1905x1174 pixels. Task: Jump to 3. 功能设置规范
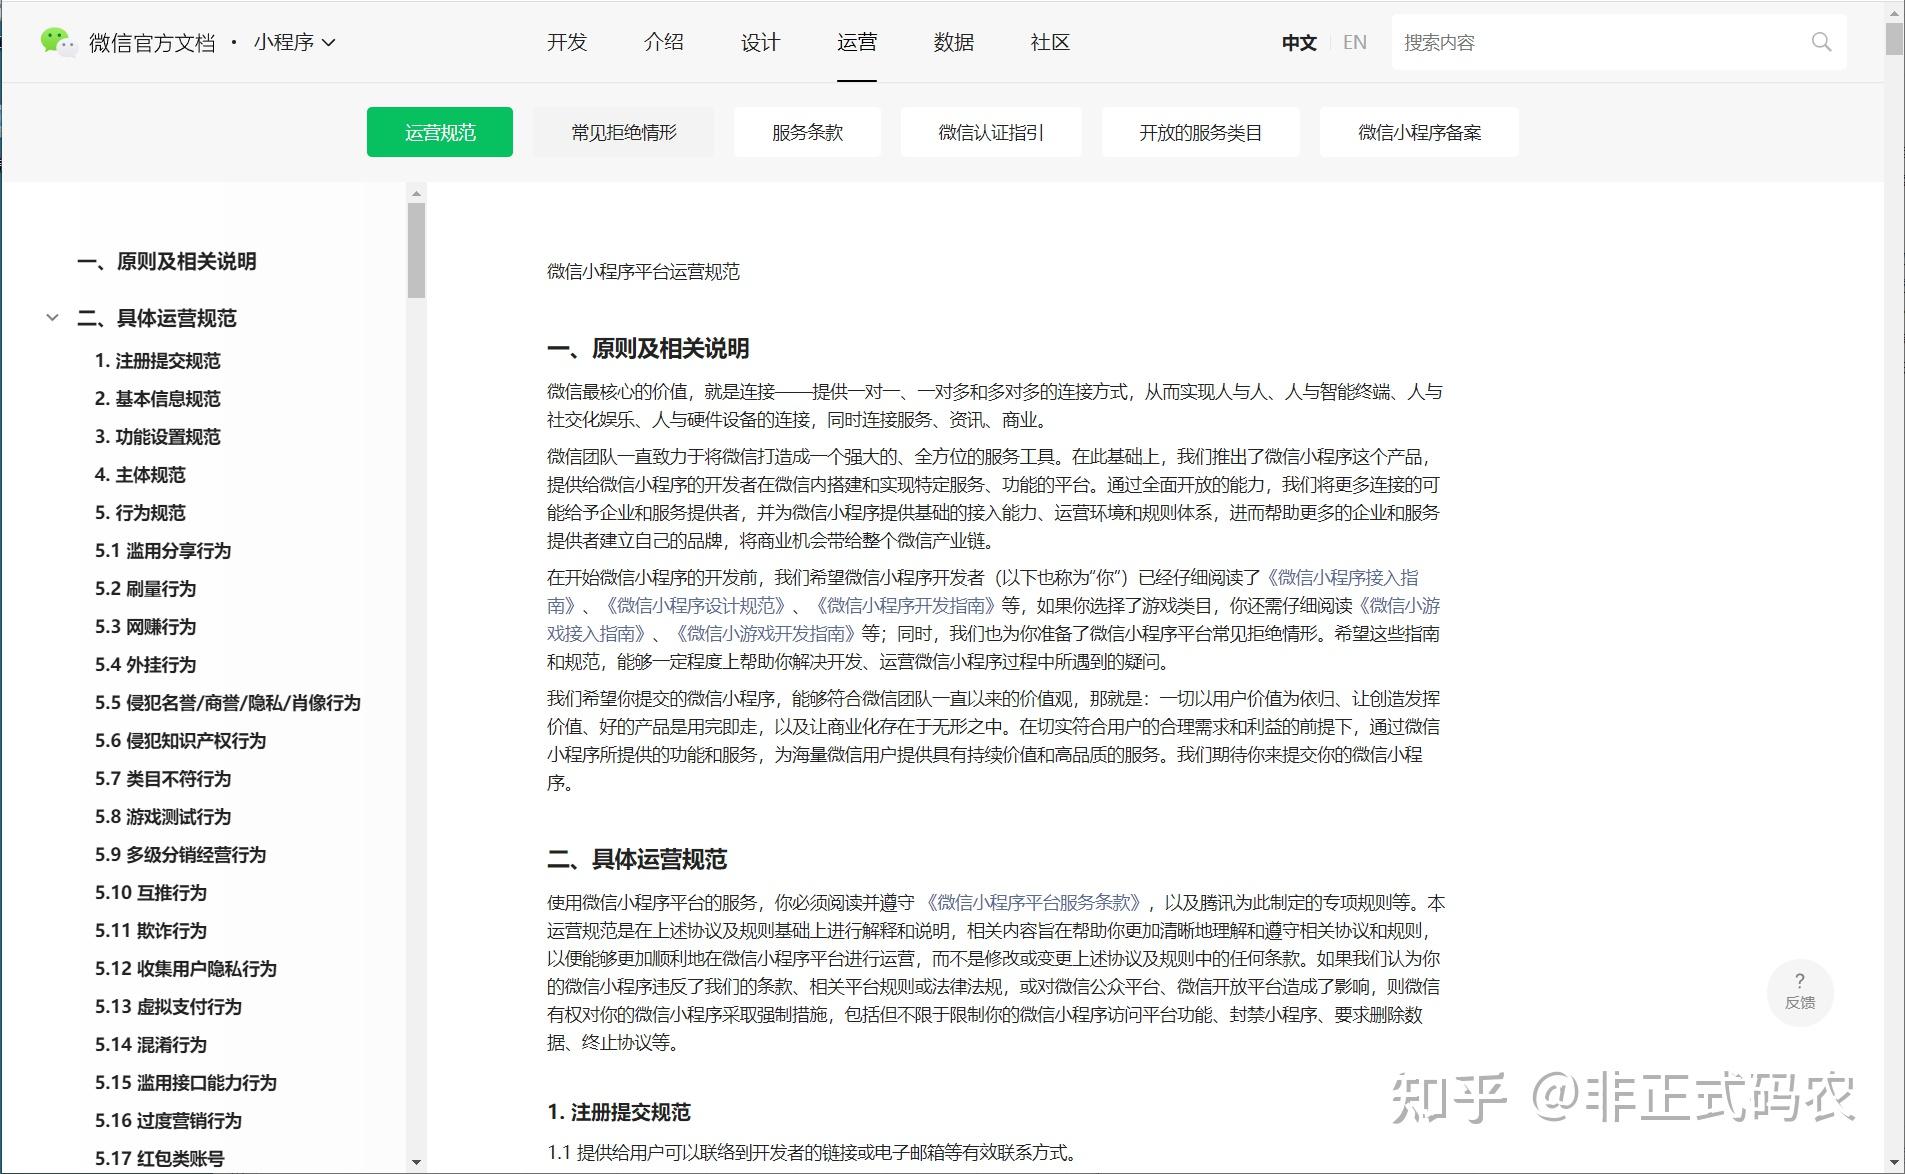point(158,437)
